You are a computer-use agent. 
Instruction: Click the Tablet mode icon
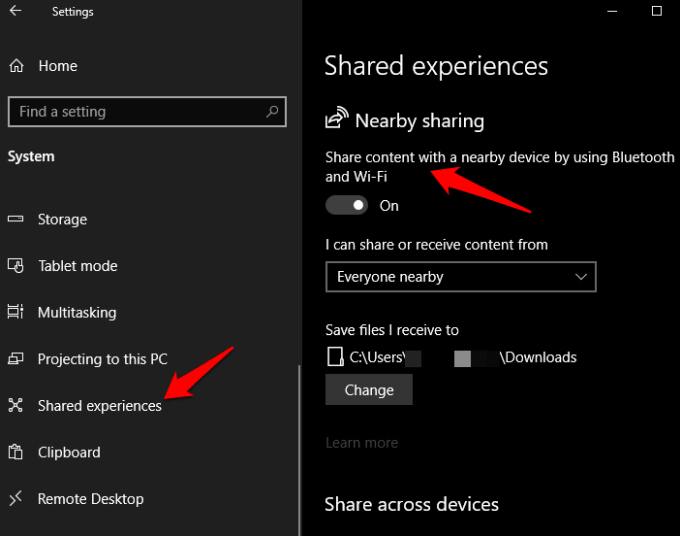[x=16, y=266]
